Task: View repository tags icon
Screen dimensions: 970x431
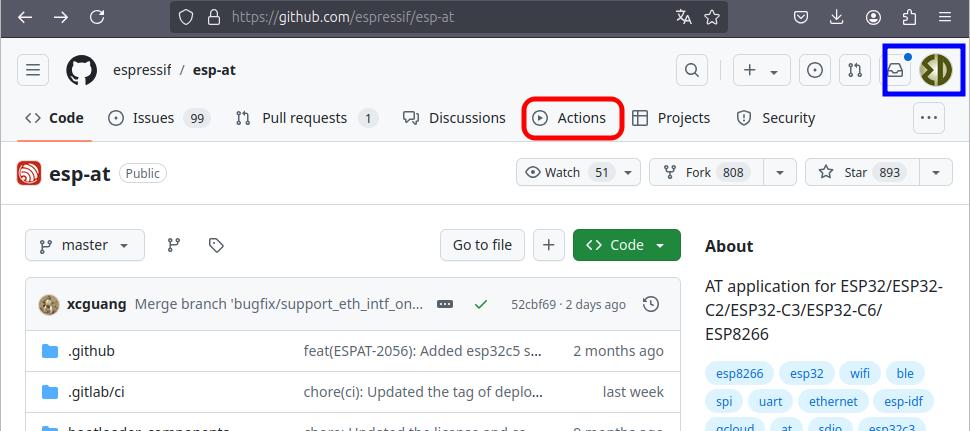Action: pyautogui.click(x=215, y=245)
